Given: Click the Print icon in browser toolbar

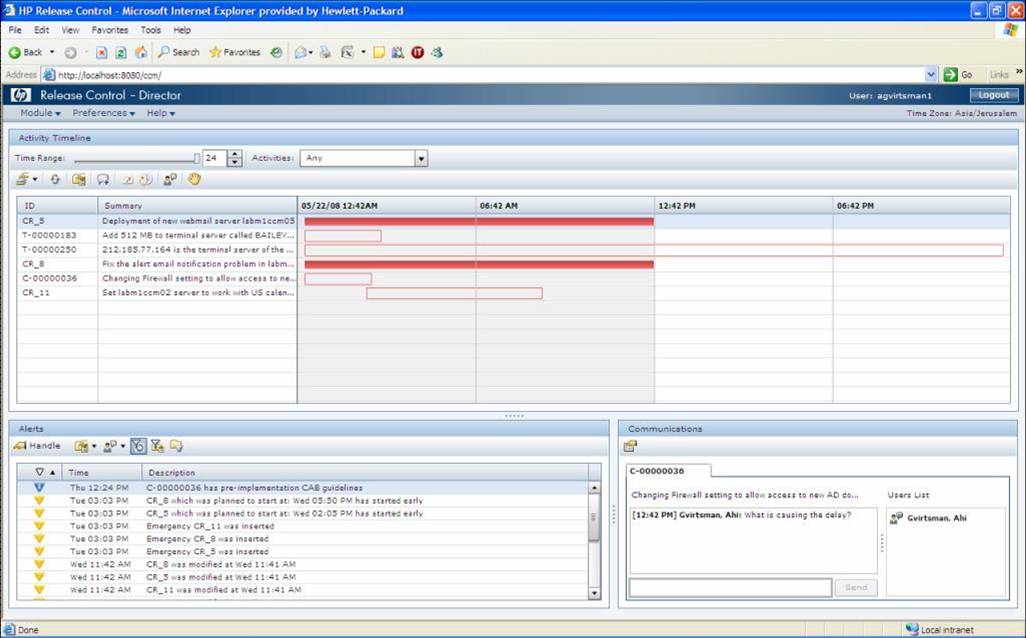Looking at the screenshot, I should [x=325, y=52].
